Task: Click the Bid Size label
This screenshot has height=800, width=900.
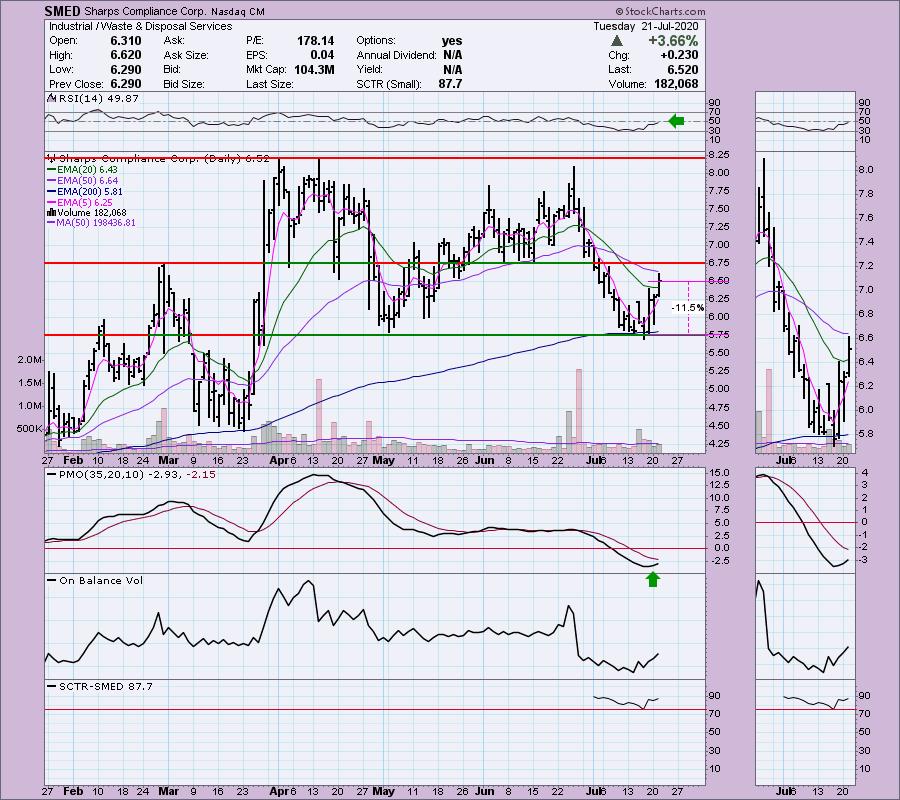Action: (x=184, y=84)
